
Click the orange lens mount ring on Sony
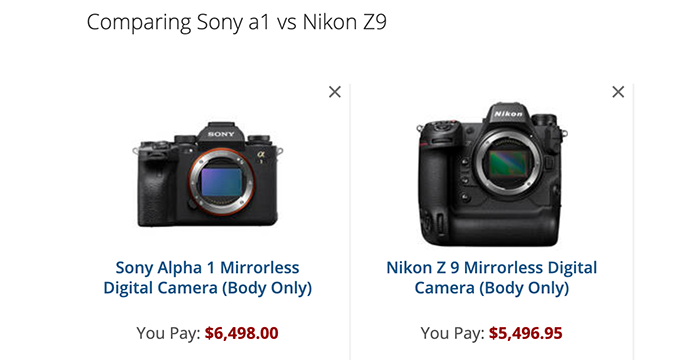click(x=221, y=183)
